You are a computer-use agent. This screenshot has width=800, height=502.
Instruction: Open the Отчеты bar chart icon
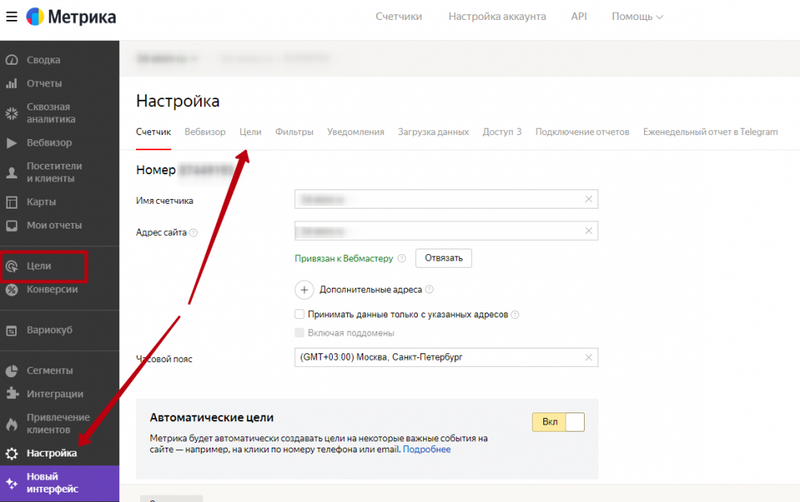pyautogui.click(x=12, y=84)
